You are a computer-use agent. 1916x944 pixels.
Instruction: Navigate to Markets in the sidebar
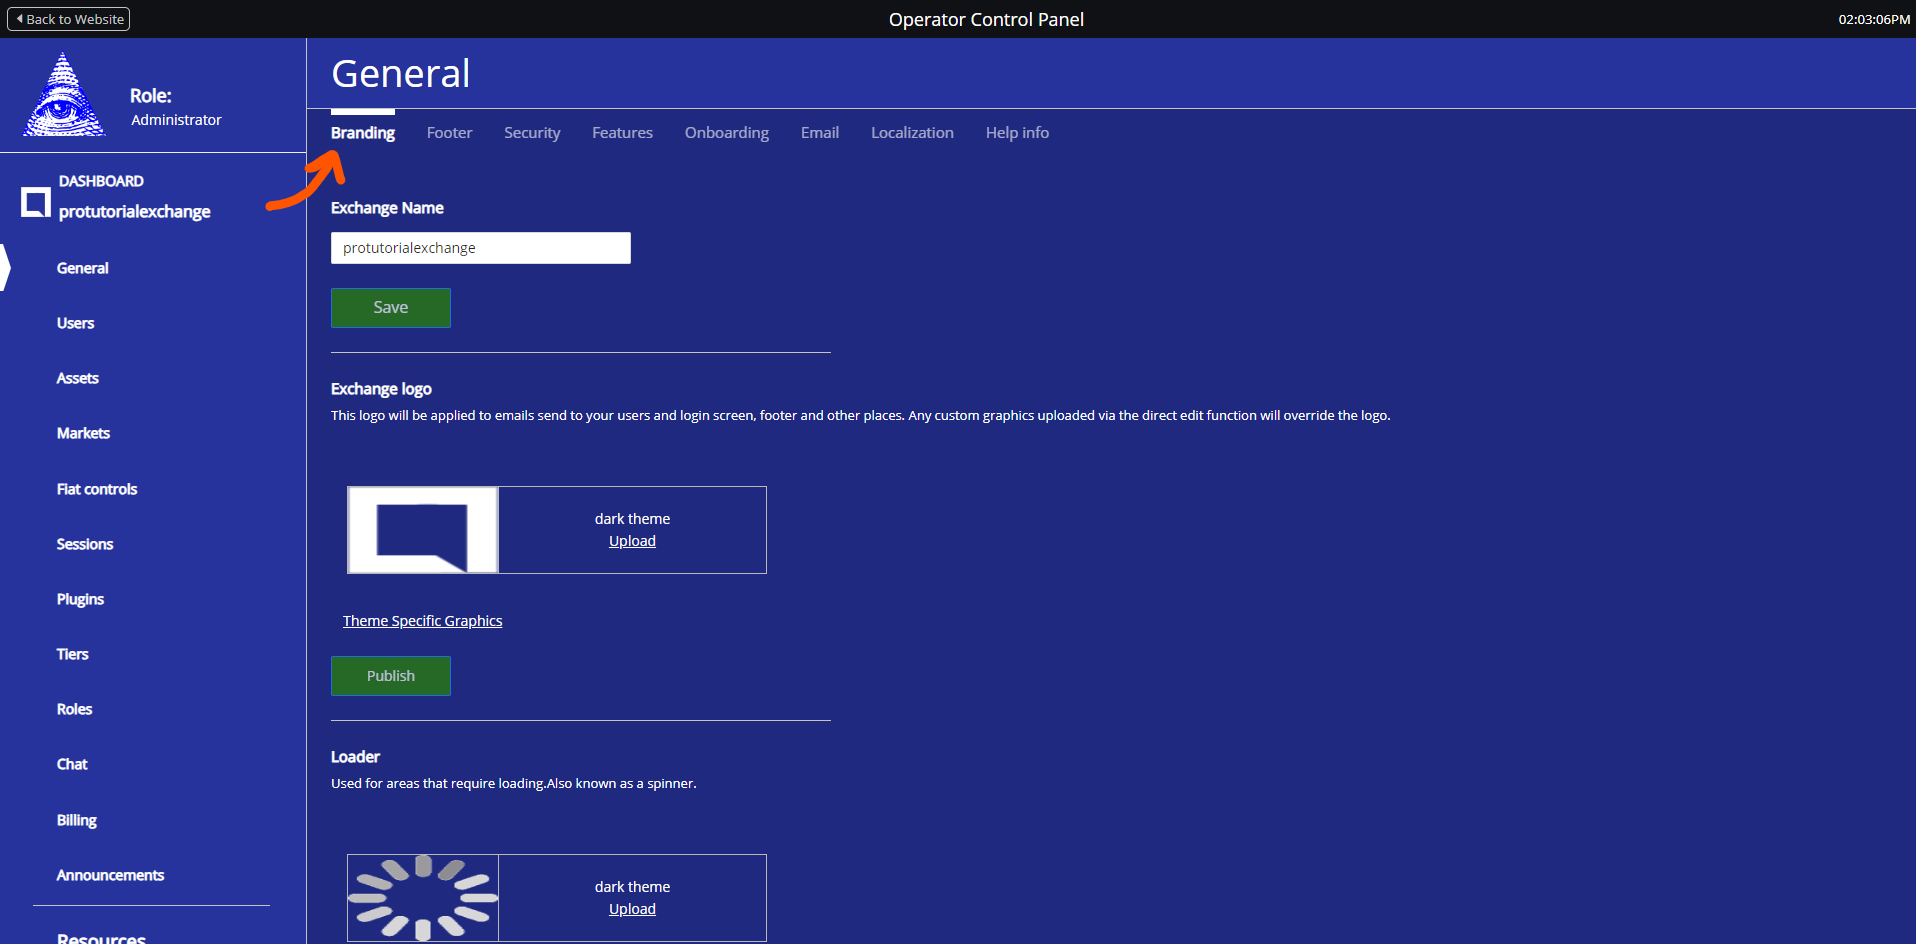pyautogui.click(x=83, y=433)
